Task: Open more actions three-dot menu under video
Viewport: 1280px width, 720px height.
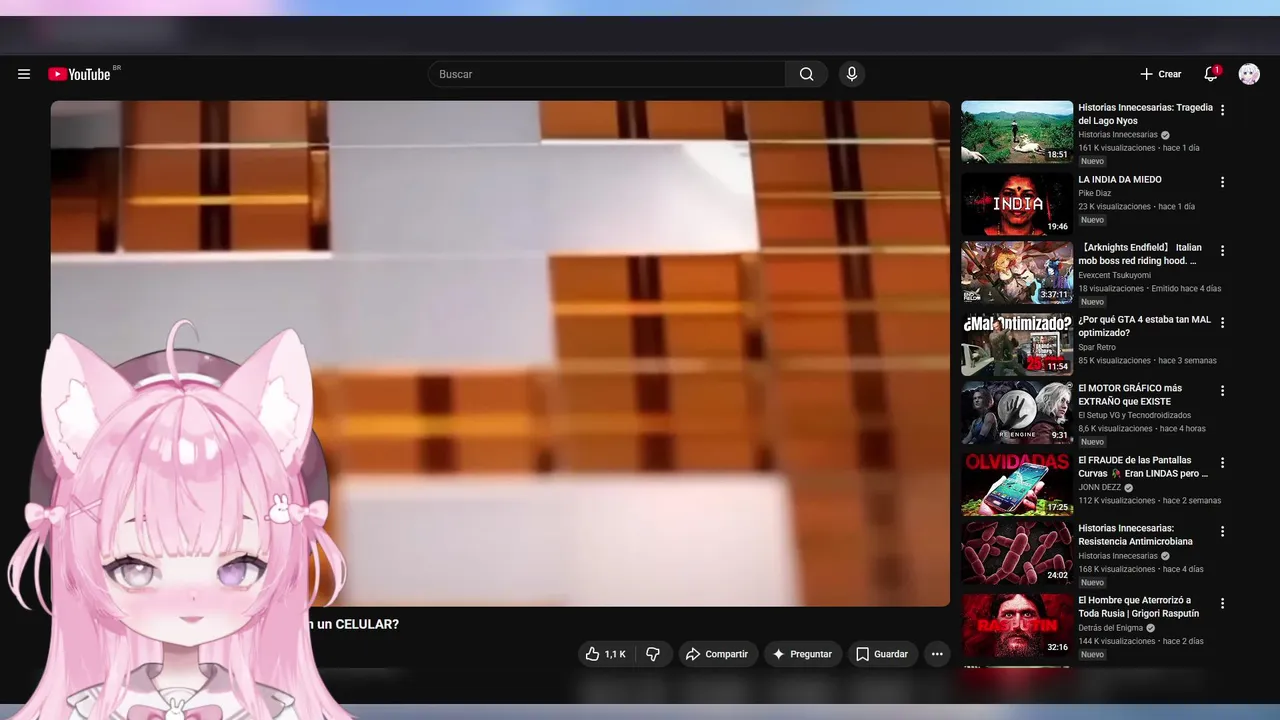Action: click(937, 654)
